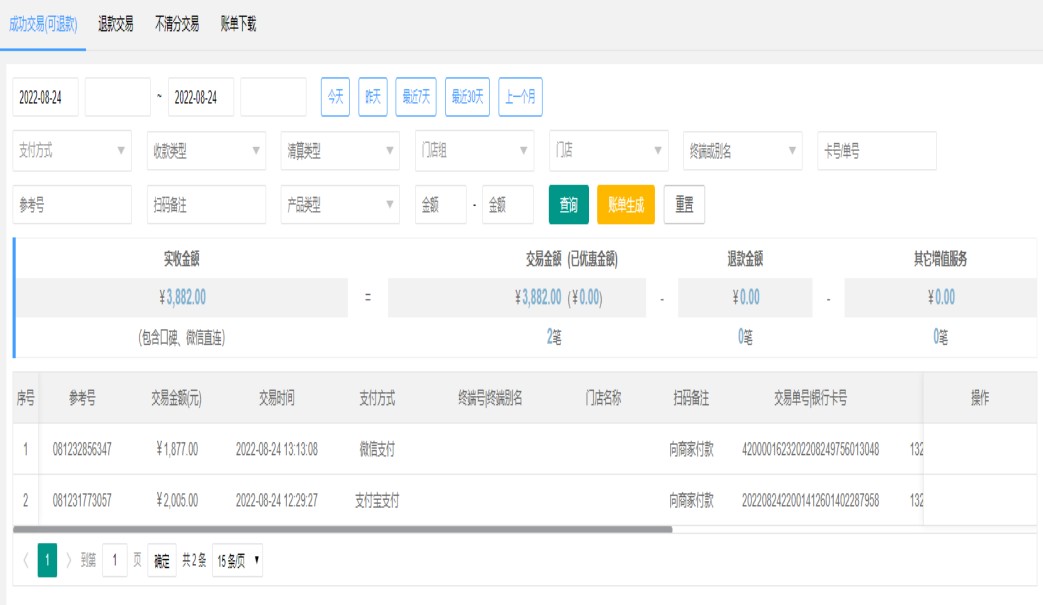Focus the 卡号/单号 input field
The image size is (1043, 605).
[x=877, y=151]
